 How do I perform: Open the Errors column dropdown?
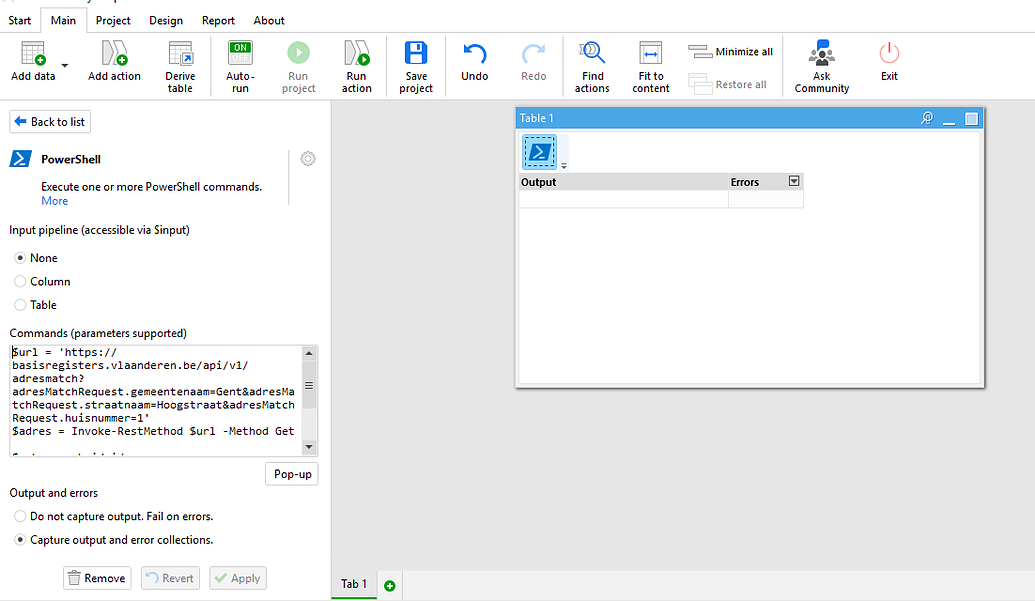pos(794,181)
